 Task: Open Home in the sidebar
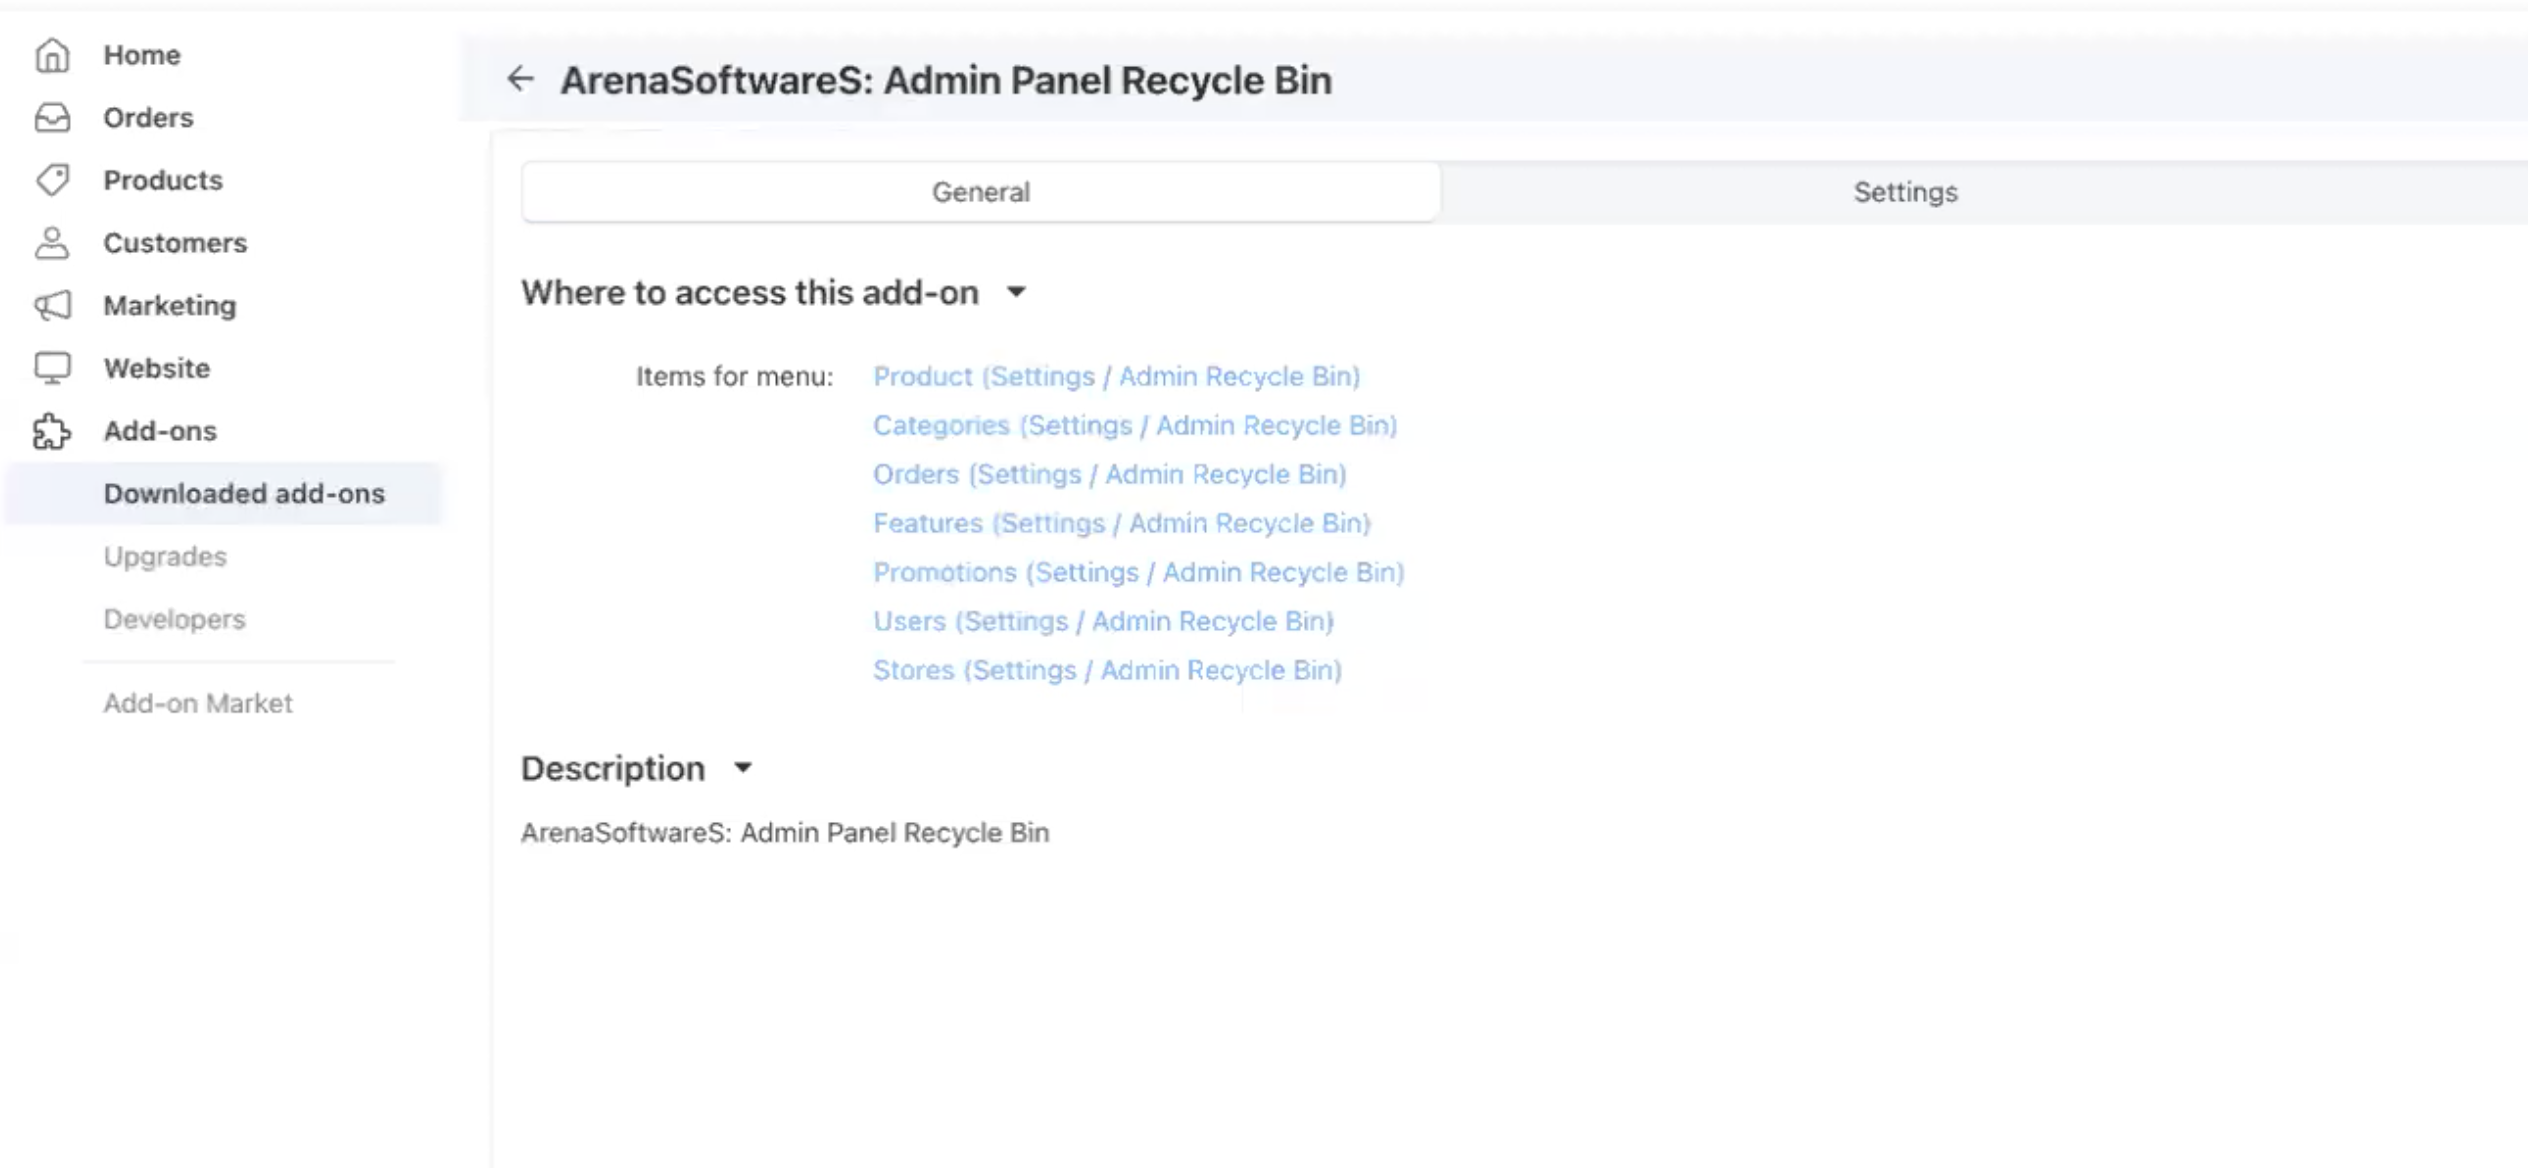point(142,55)
